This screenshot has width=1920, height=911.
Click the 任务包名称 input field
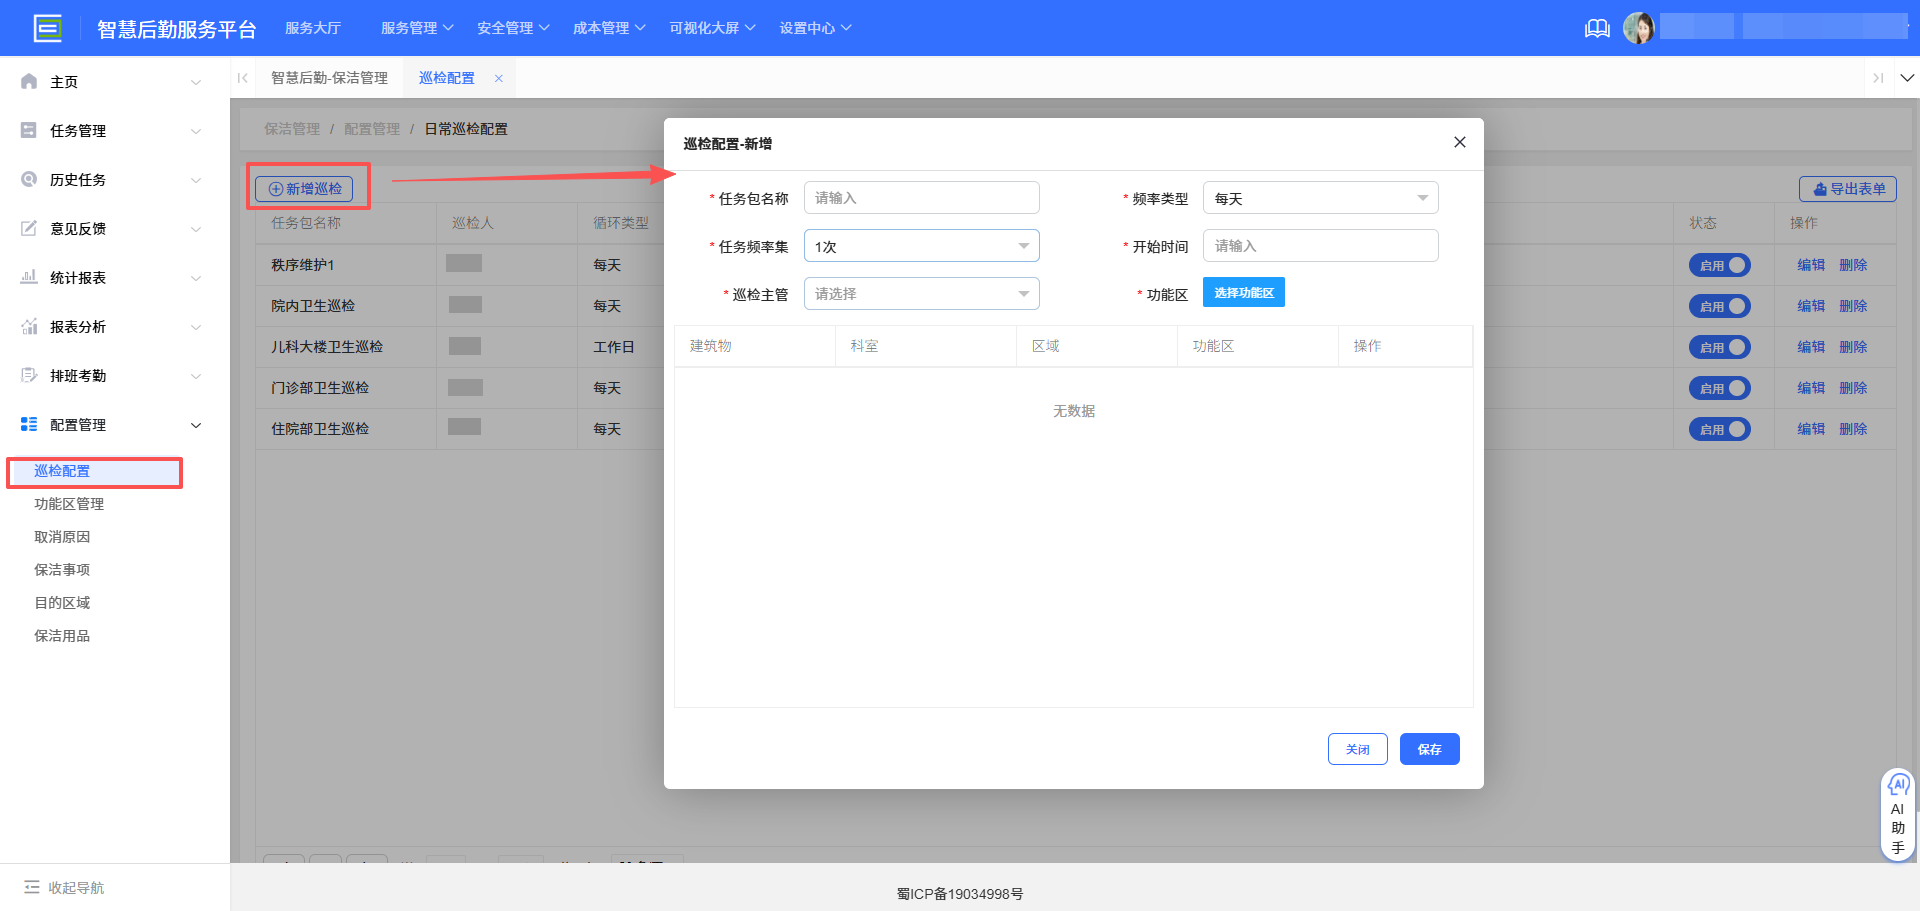[921, 197]
